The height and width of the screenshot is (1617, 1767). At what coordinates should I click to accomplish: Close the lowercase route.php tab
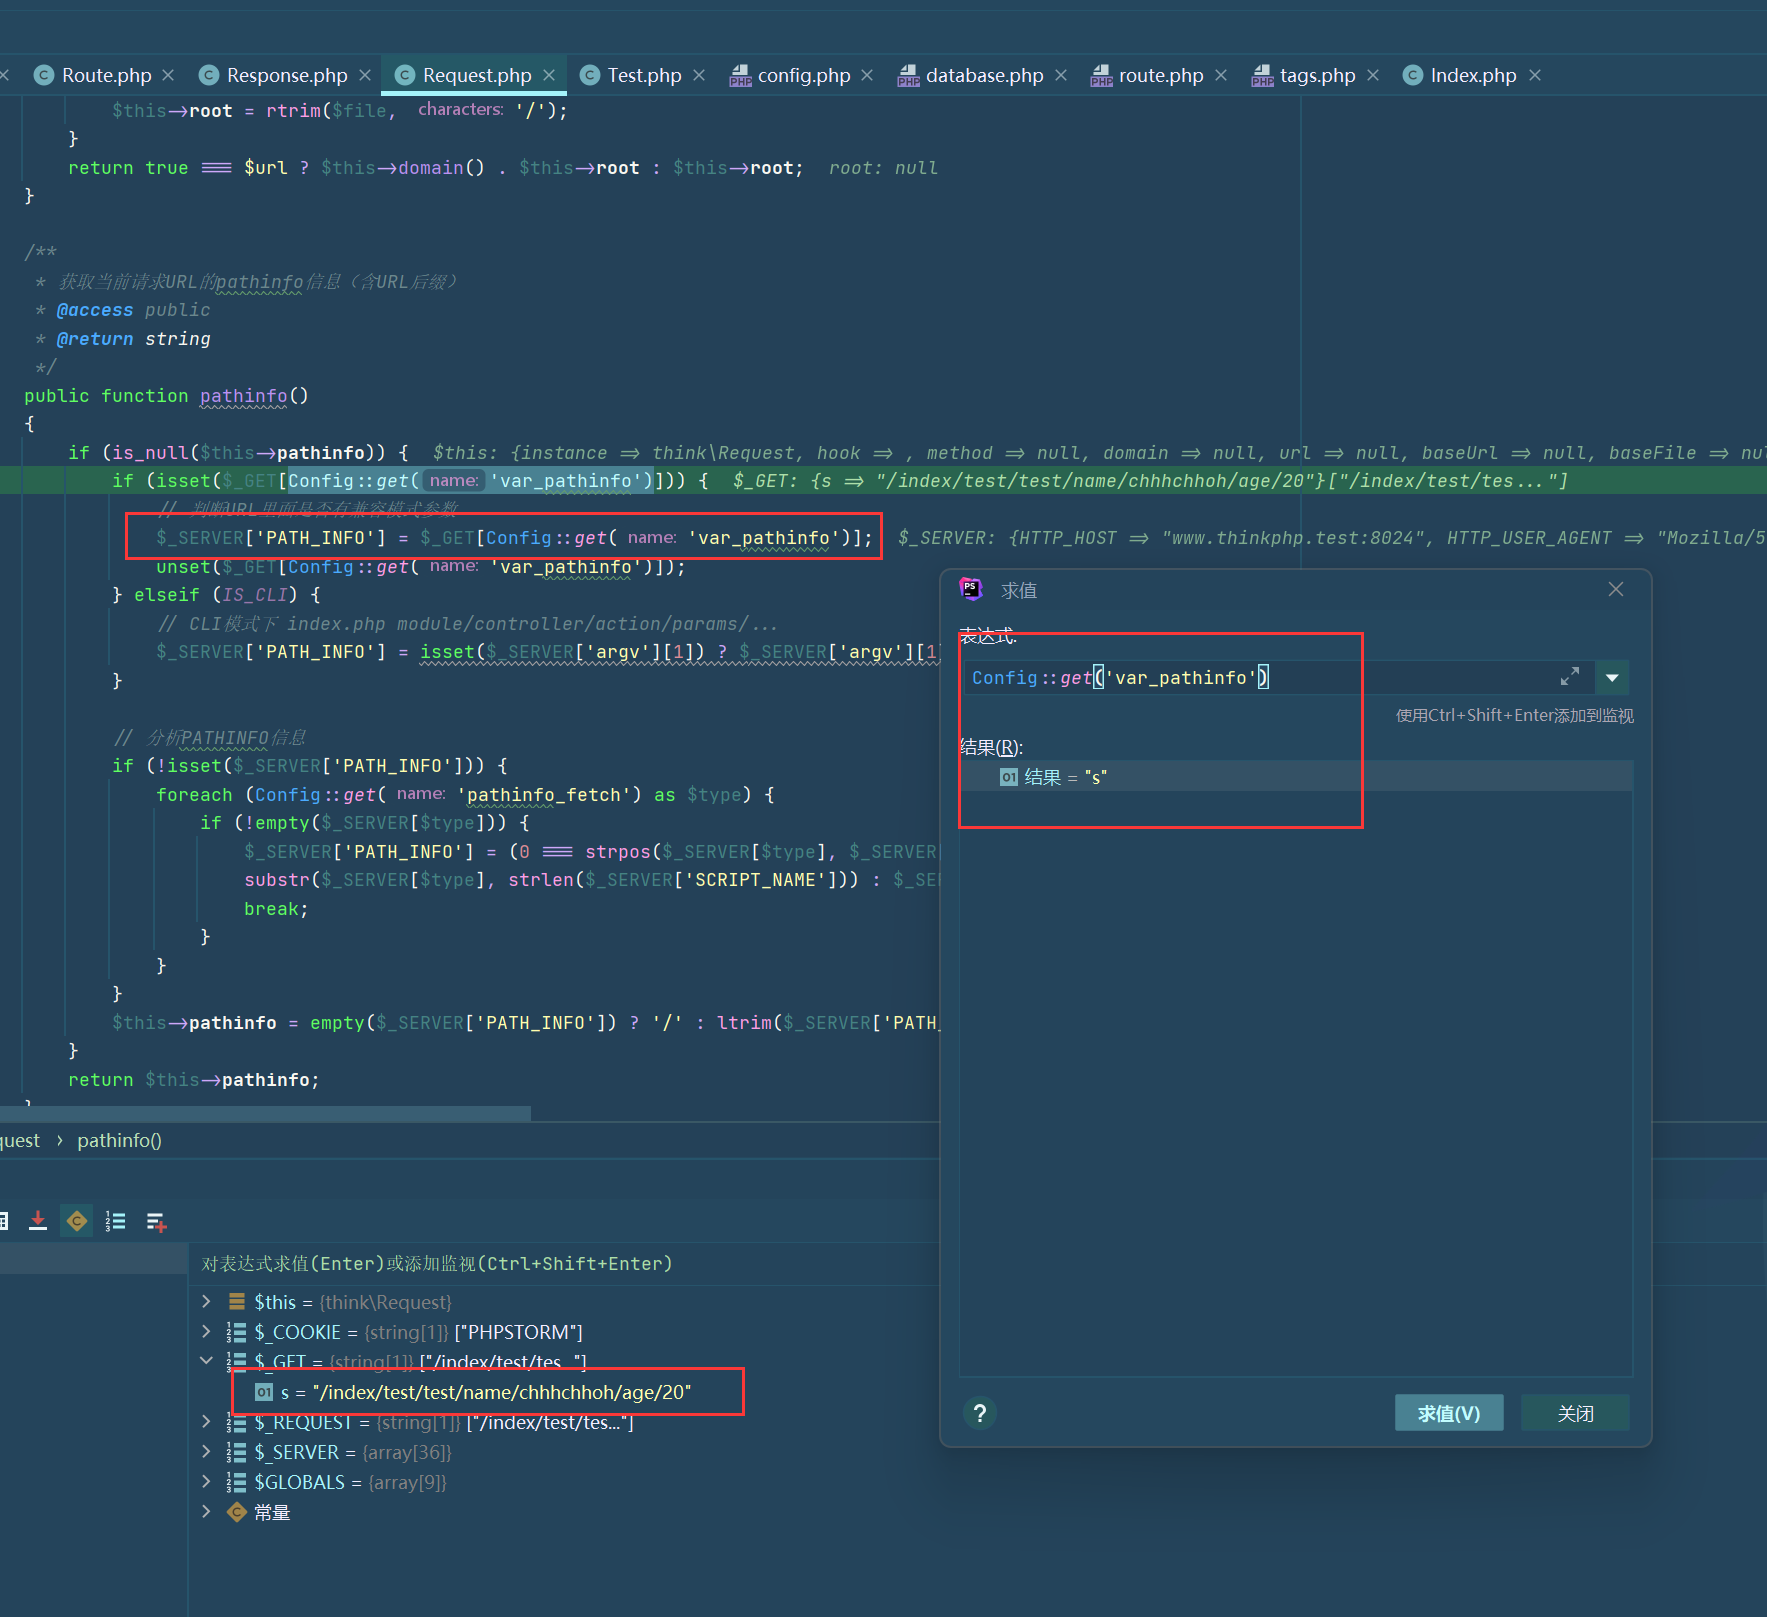pyautogui.click(x=1221, y=76)
